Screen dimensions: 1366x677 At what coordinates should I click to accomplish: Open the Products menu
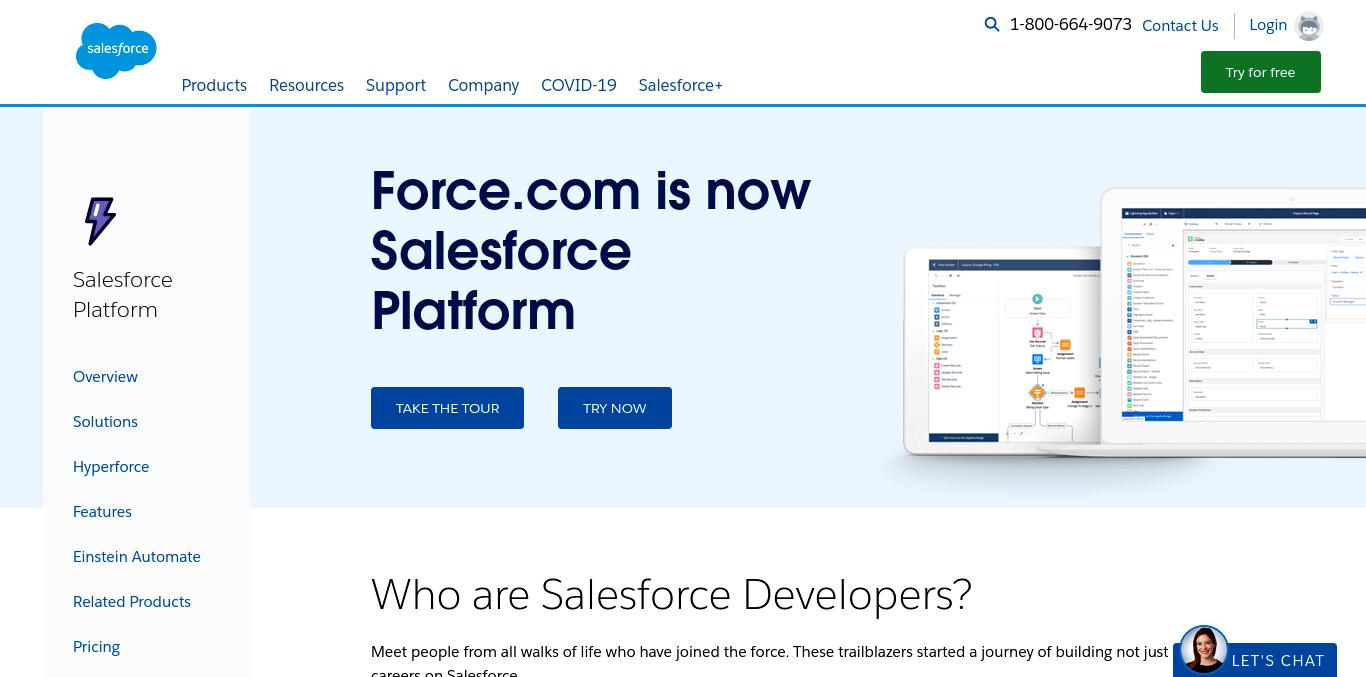(x=214, y=85)
